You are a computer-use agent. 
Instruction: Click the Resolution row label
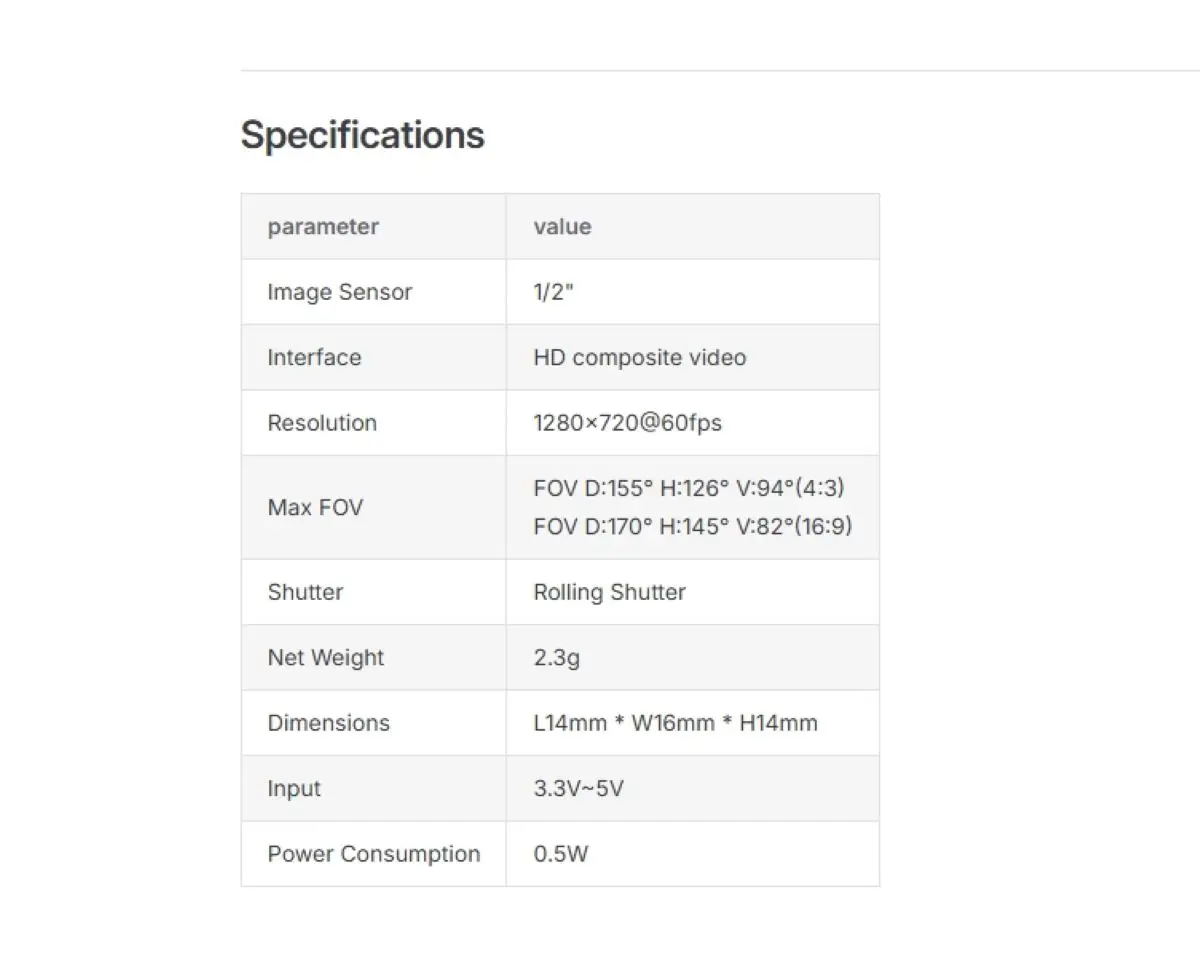pyautogui.click(x=322, y=423)
